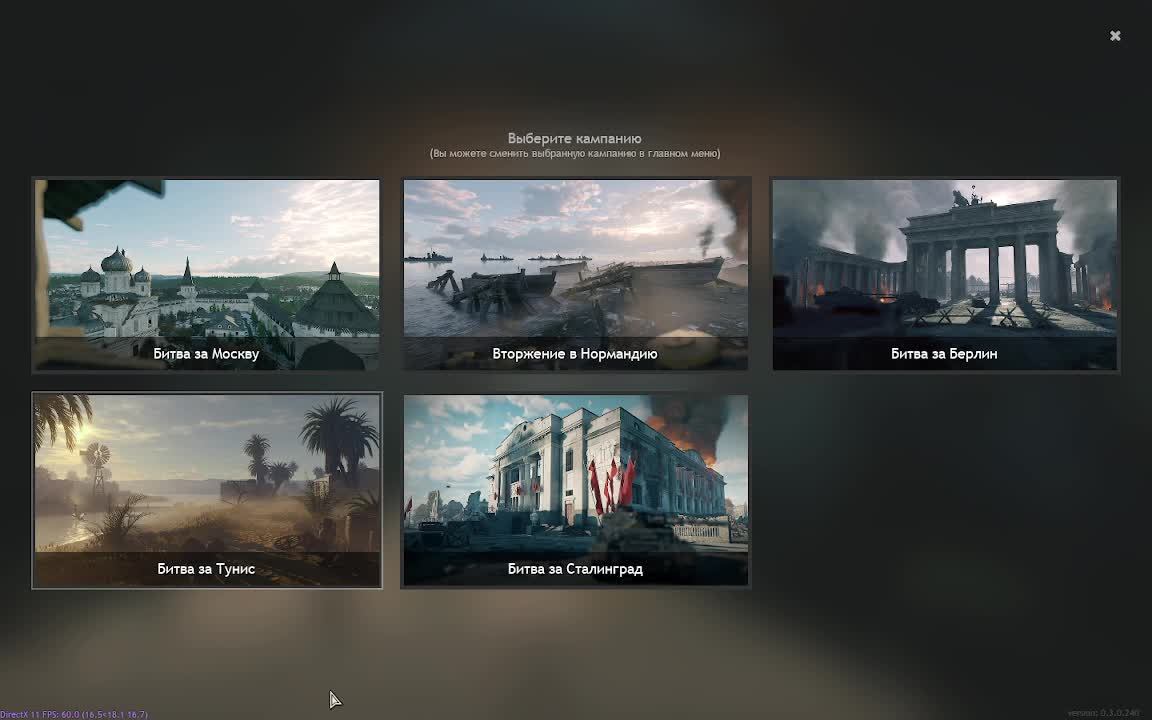Select the Битва за Сталинград campaign
The width and height of the screenshot is (1152, 720).
coord(575,490)
